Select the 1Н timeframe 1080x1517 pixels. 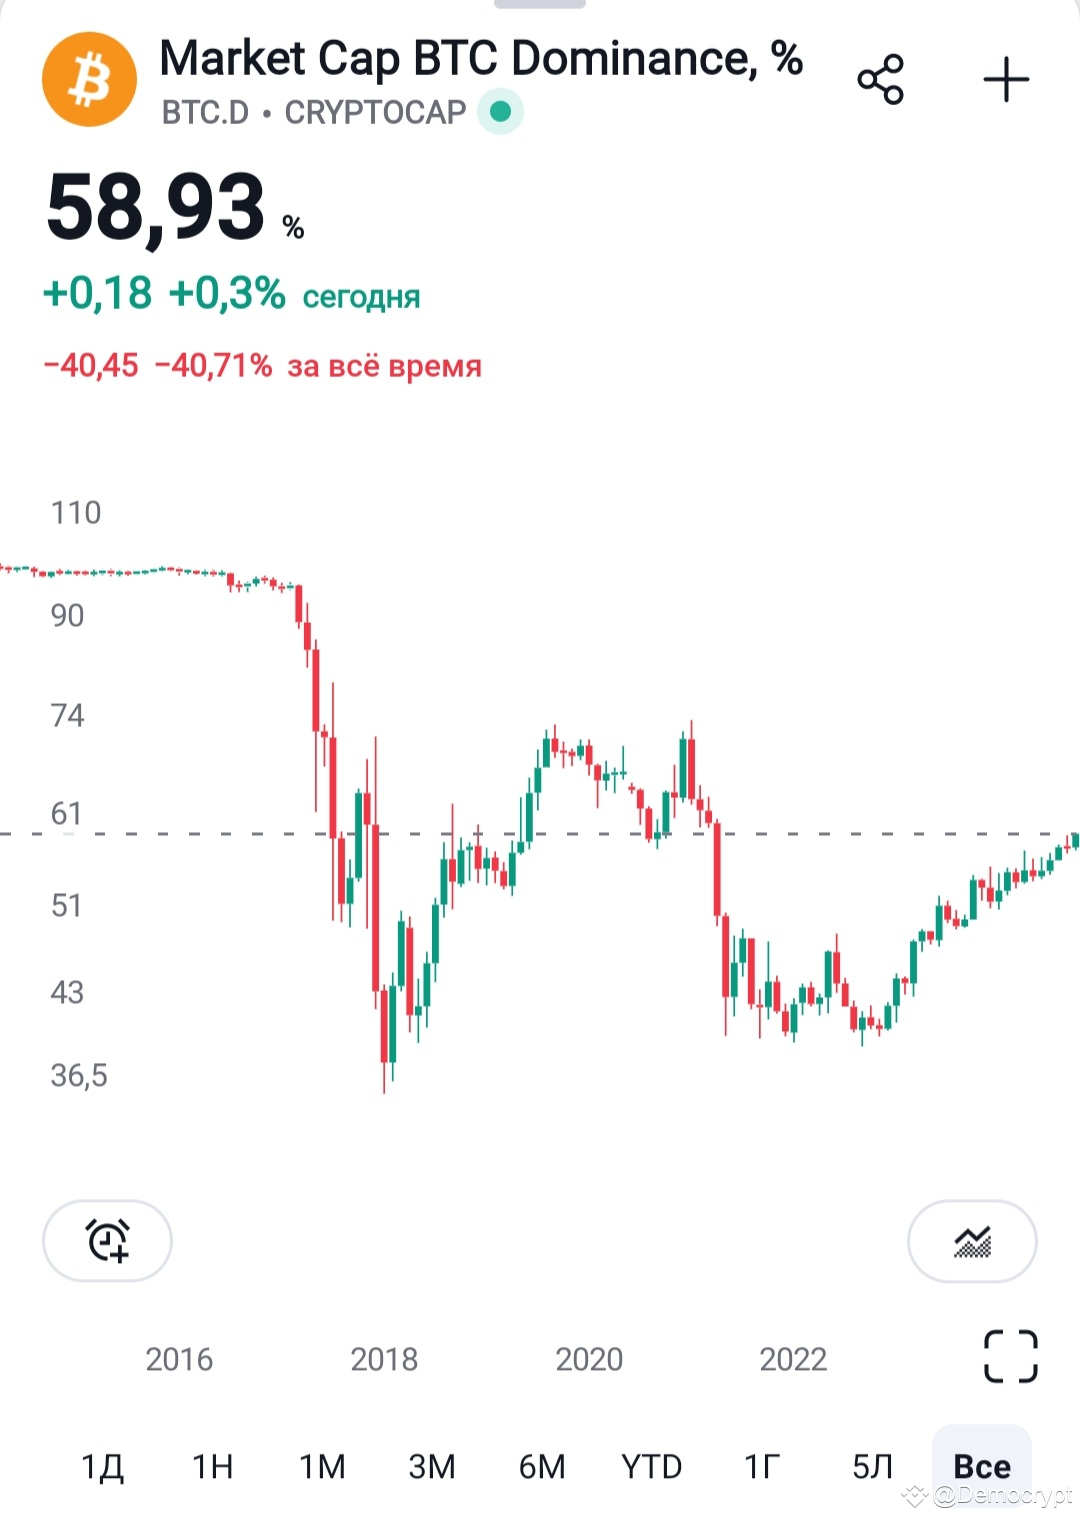(212, 1466)
